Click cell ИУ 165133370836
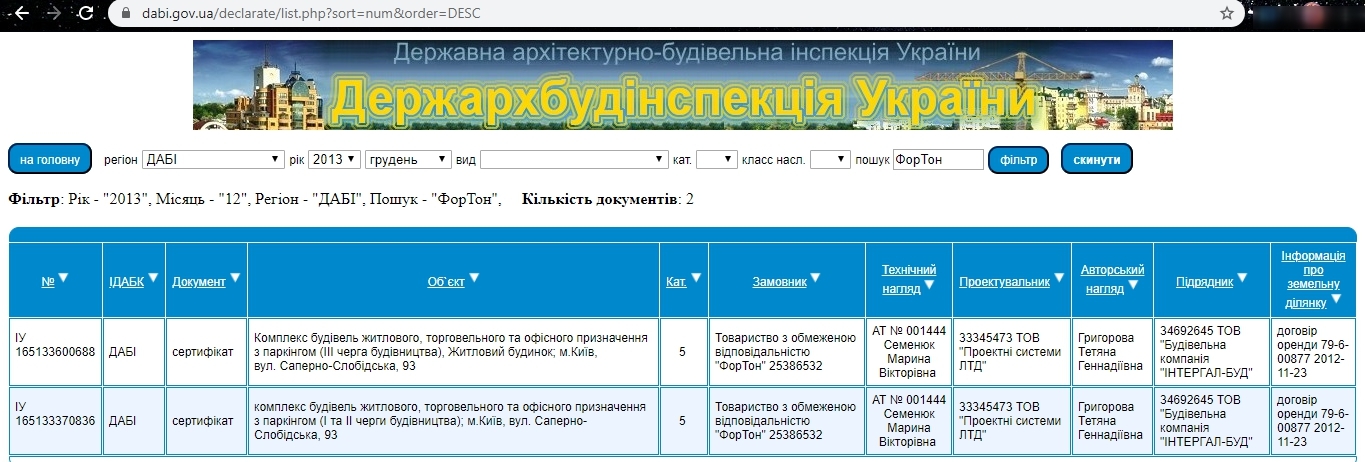Screen dimensions: 1365x462 (x=55, y=421)
